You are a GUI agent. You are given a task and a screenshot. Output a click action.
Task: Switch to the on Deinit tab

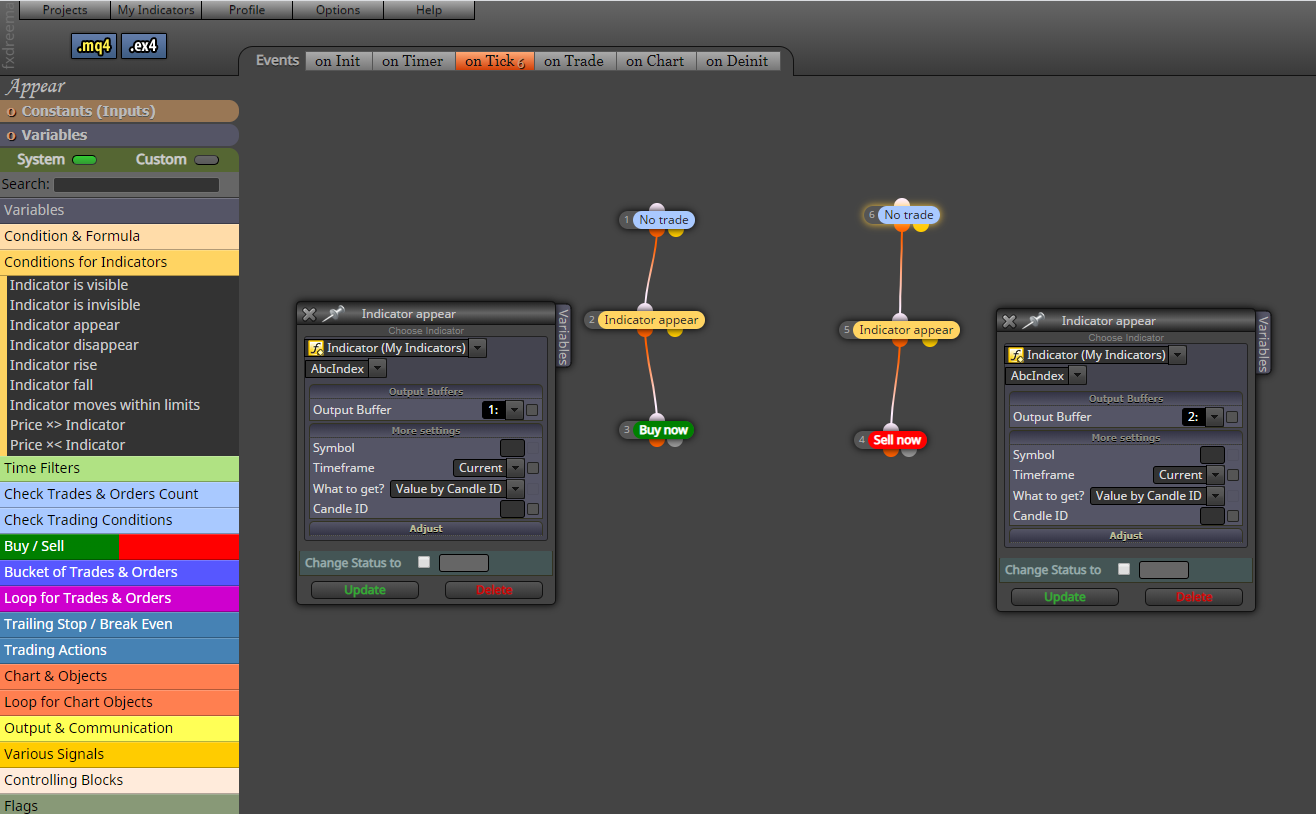(737, 61)
